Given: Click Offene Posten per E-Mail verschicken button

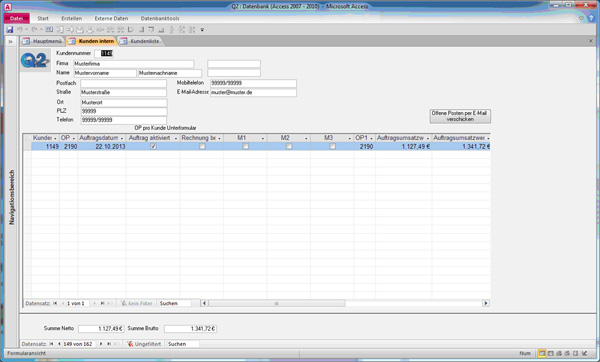Looking at the screenshot, I should [460, 116].
